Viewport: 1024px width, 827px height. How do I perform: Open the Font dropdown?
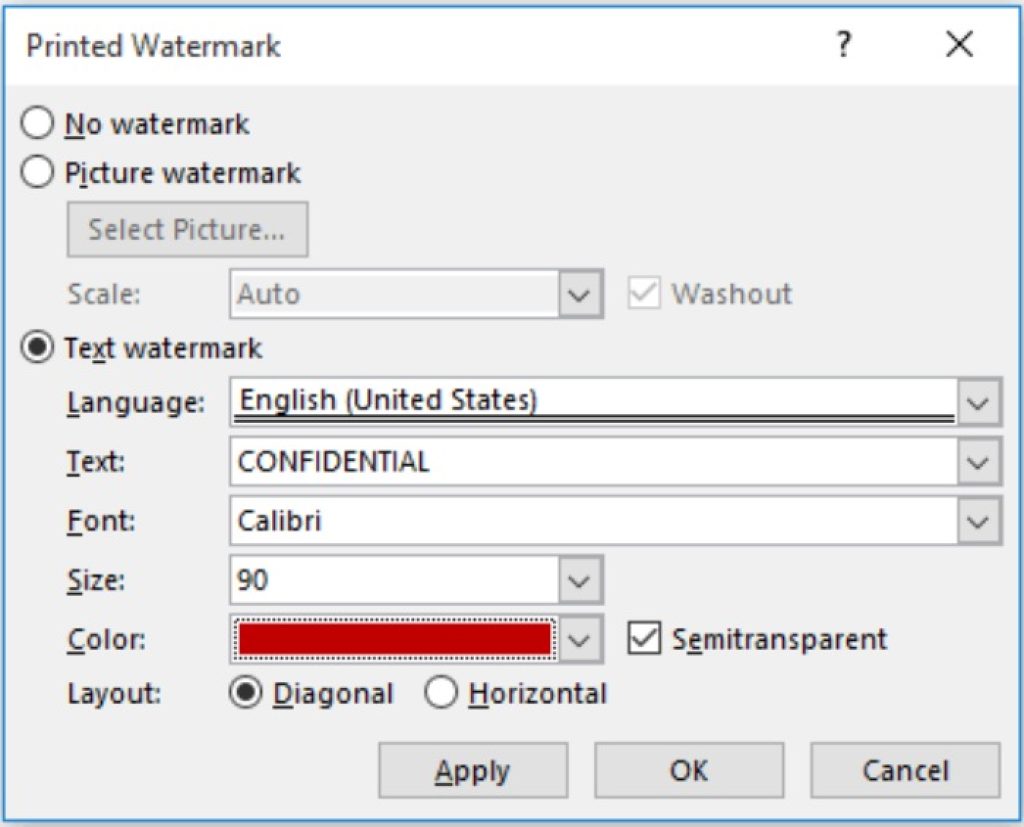[x=977, y=520]
